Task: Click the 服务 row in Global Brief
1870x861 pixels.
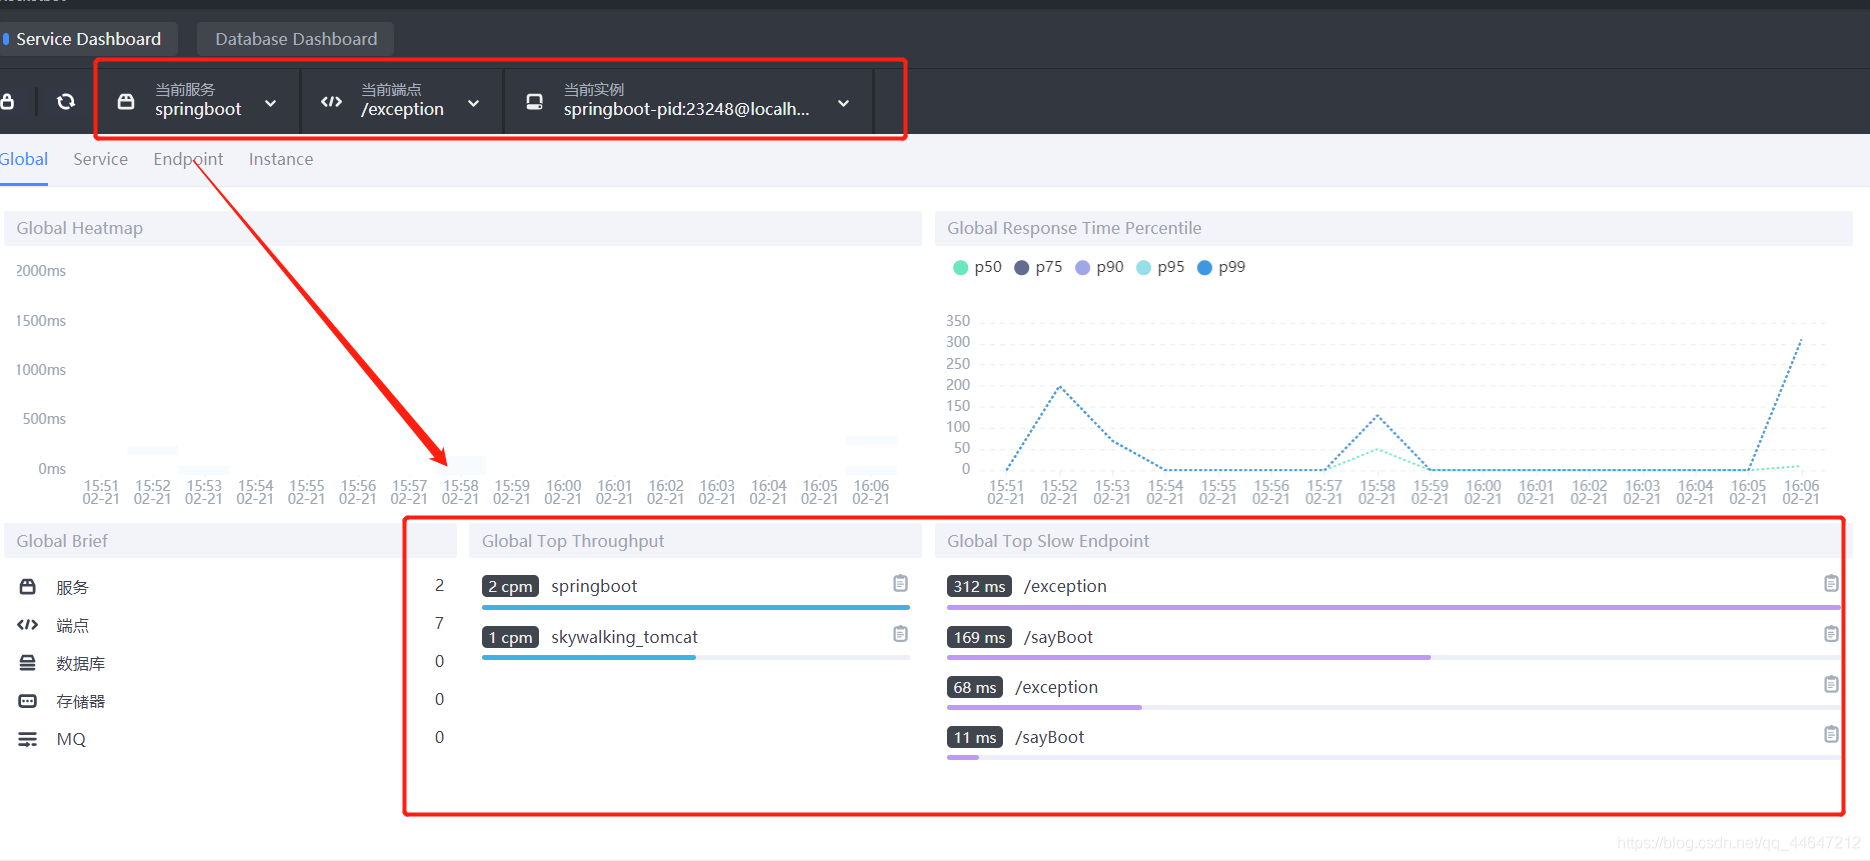Action: 230,587
